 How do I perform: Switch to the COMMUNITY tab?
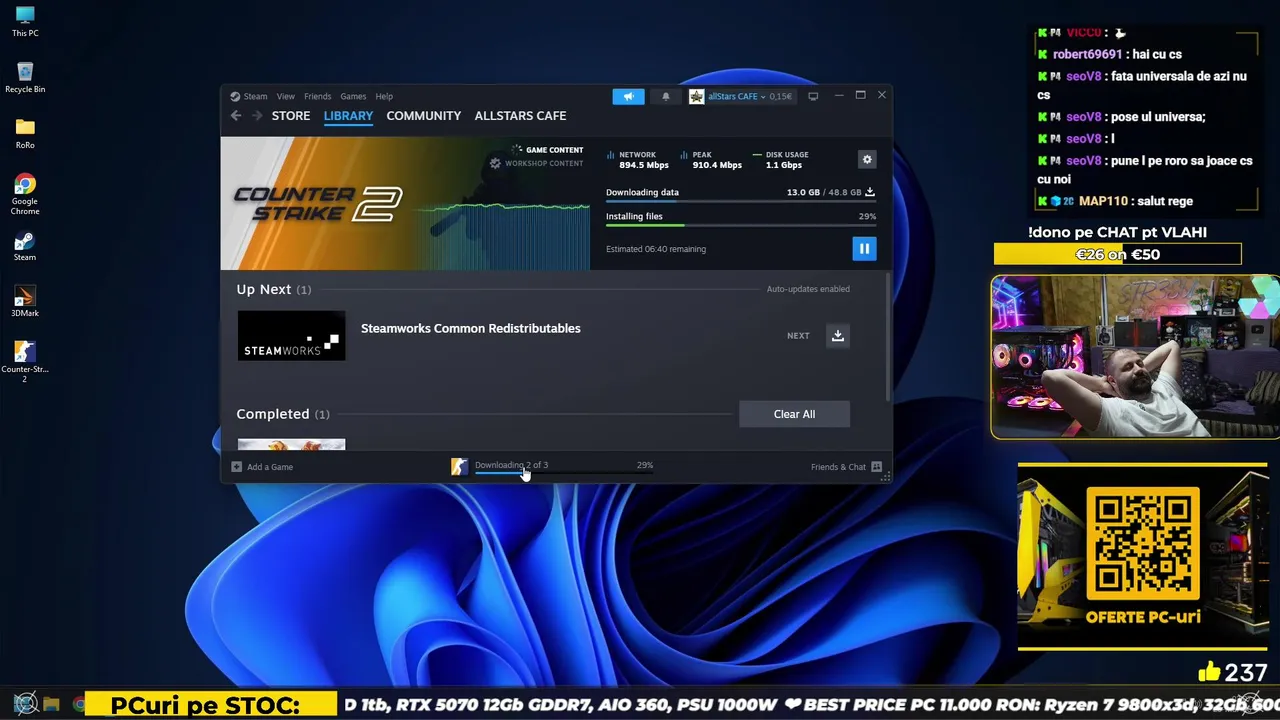(x=424, y=116)
